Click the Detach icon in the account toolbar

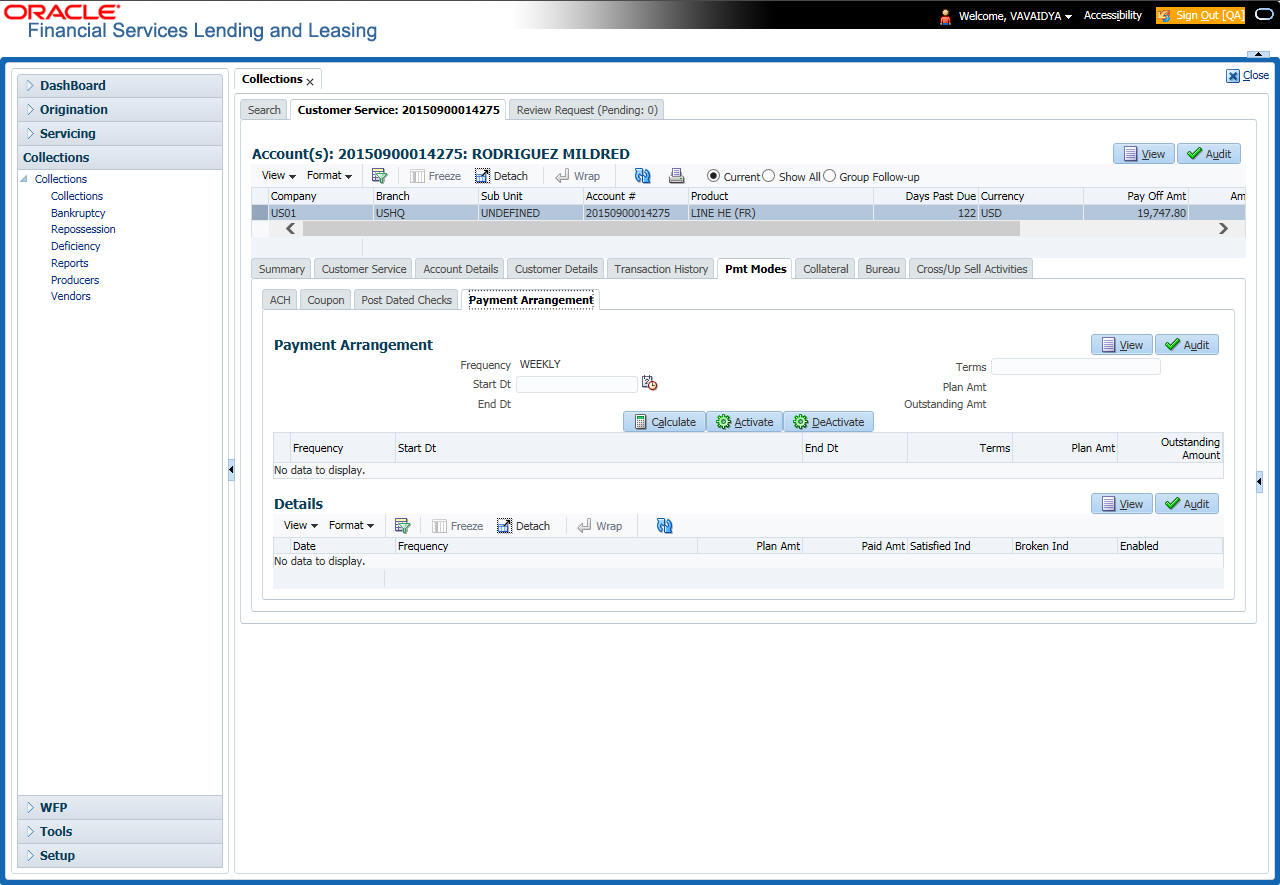pos(502,176)
